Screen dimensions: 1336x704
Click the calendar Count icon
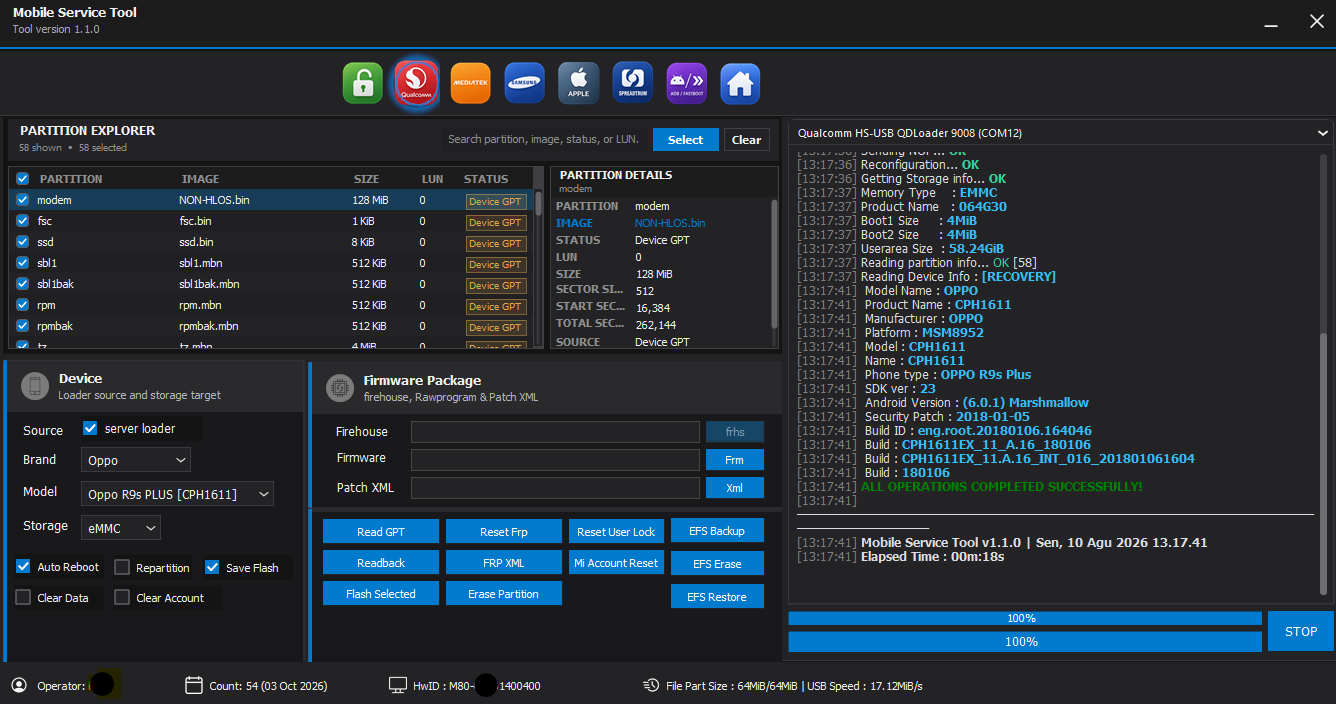194,685
